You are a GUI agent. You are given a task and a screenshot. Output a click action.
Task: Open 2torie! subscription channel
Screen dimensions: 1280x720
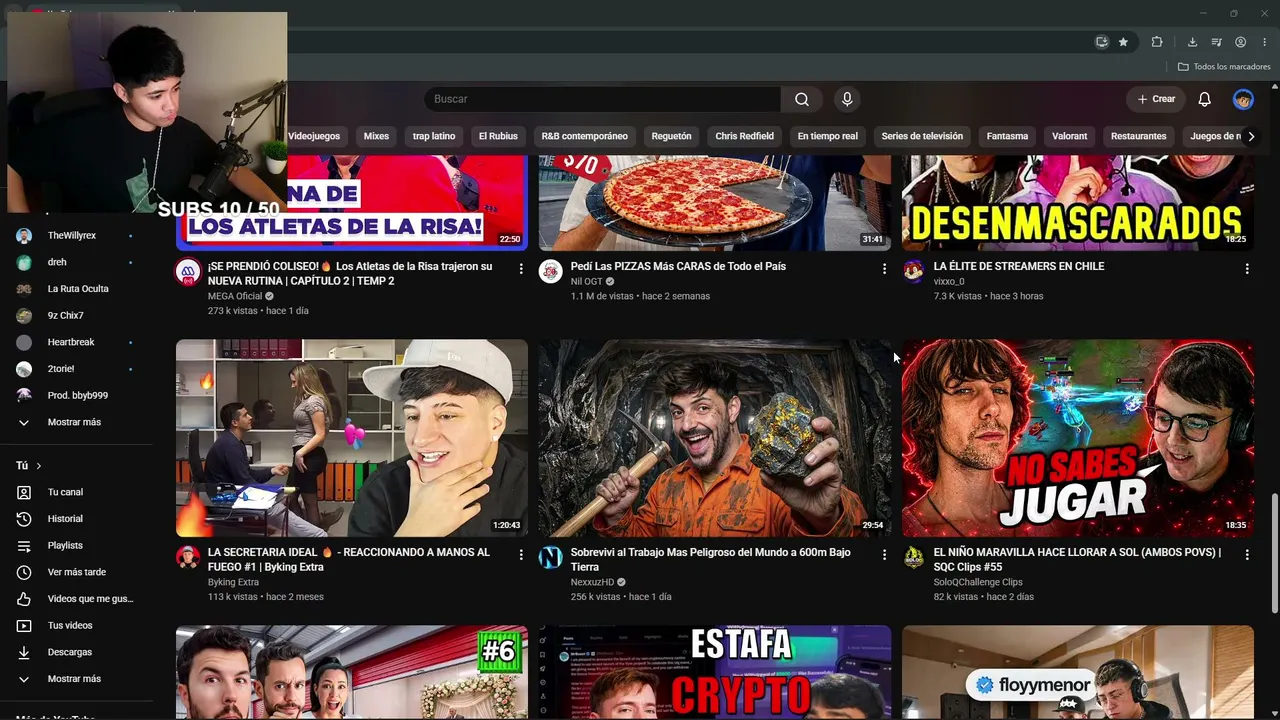(76, 369)
